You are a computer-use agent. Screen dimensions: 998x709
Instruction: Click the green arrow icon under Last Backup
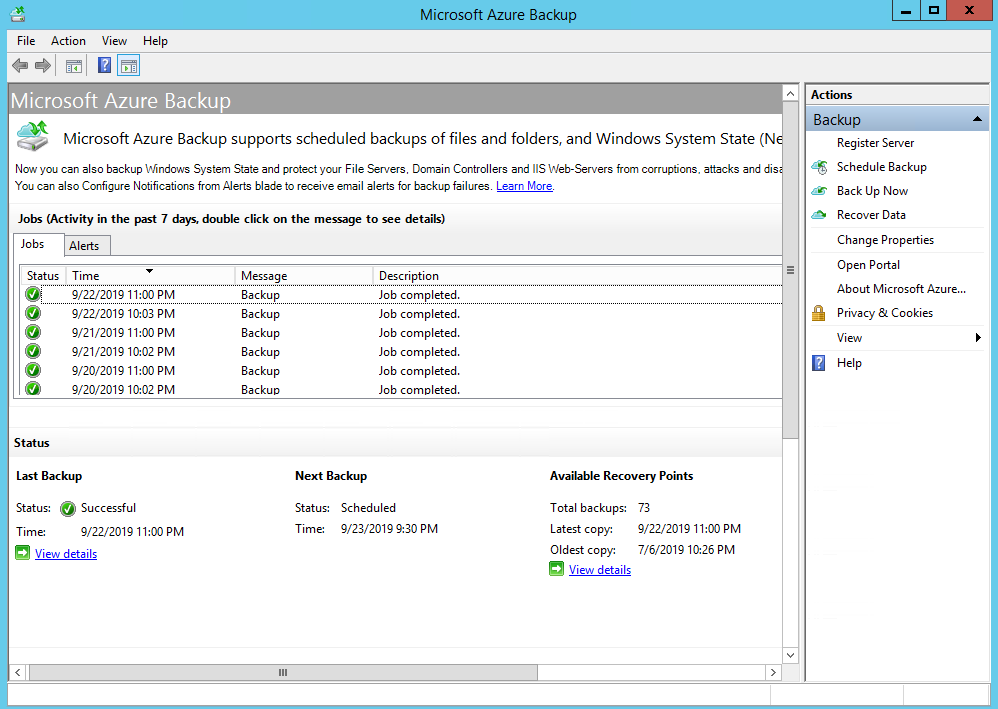(x=22, y=552)
